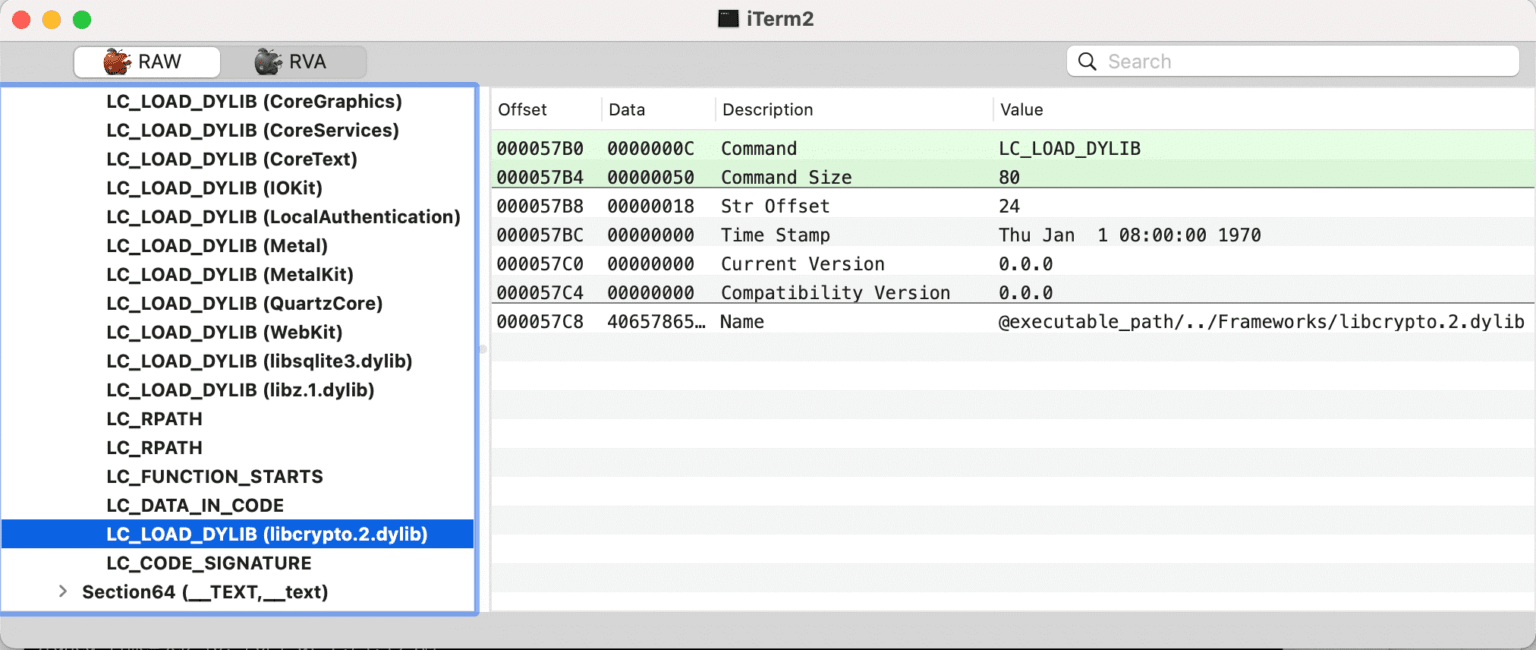
Task: Select LC_LOAD_DYLIB (LocalAuthentication) entry
Action: tap(283, 217)
